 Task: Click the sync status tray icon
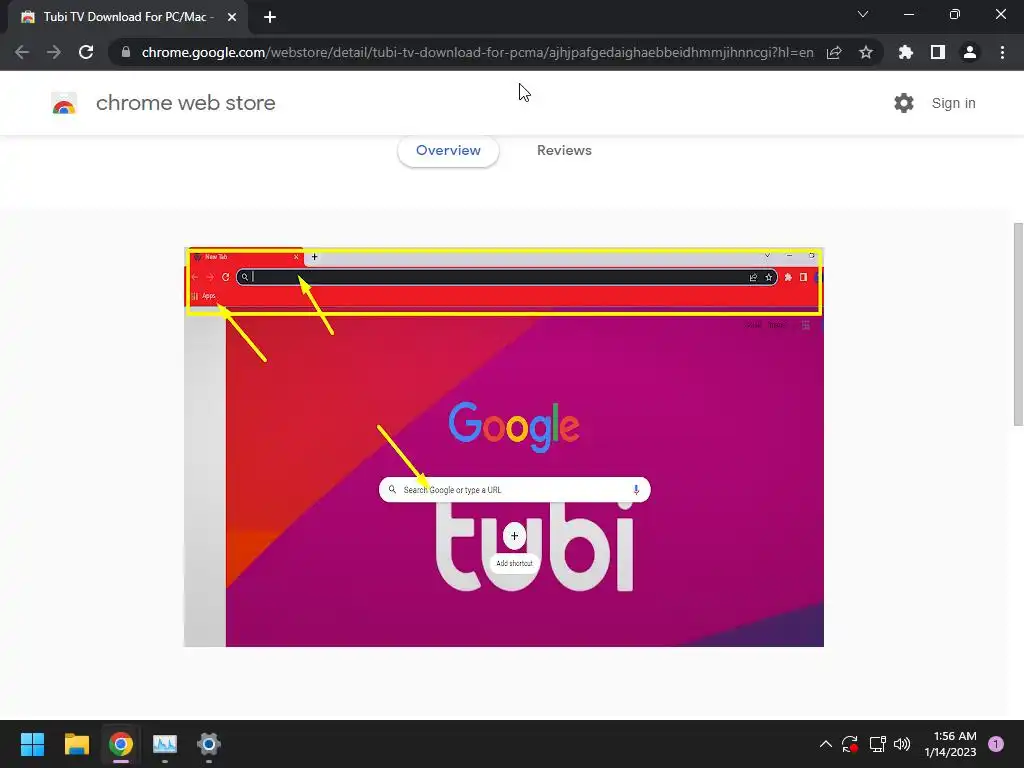point(850,744)
